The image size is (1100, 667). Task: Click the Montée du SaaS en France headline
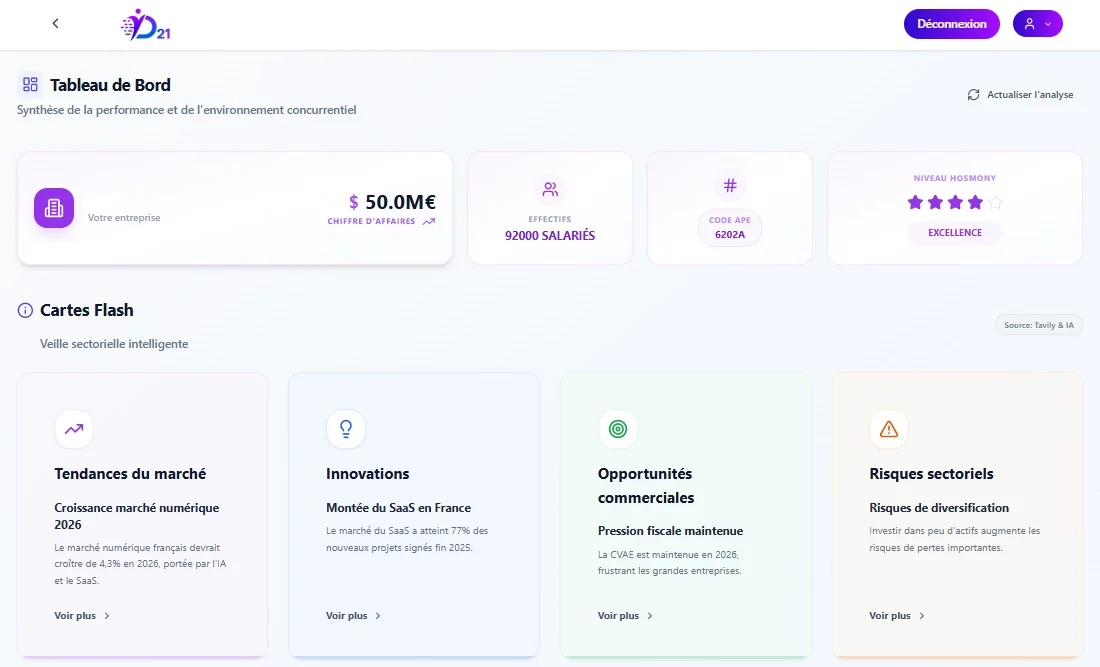click(x=398, y=508)
